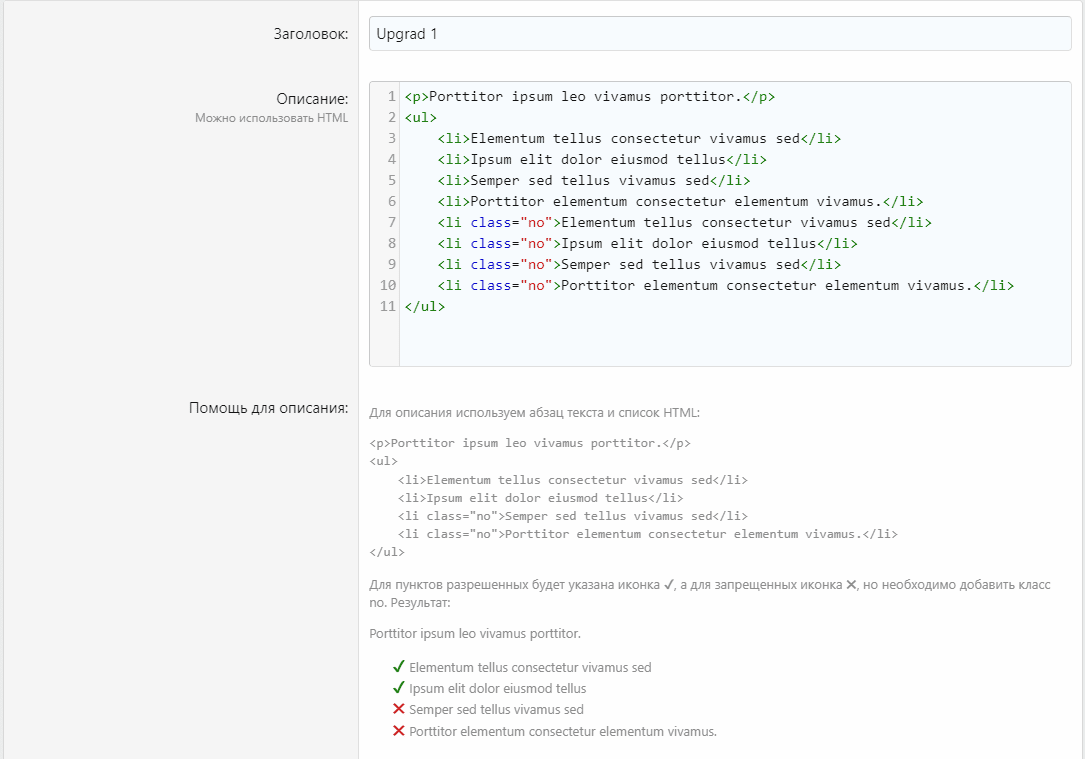Screen dimensions: 1085x759
Task: Click the inline check mark symbol in help paragraph
Action: [x=668, y=585]
